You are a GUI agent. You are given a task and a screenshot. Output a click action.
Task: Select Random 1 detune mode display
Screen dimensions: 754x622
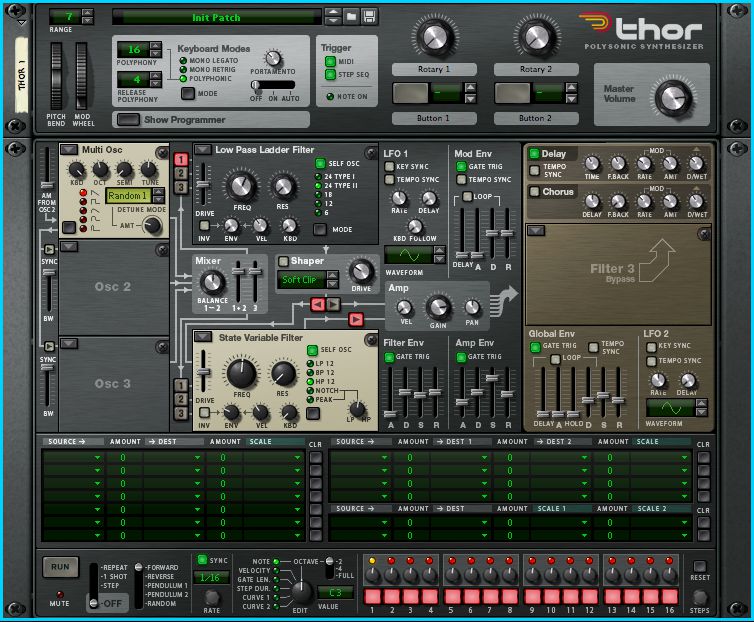click(128, 196)
